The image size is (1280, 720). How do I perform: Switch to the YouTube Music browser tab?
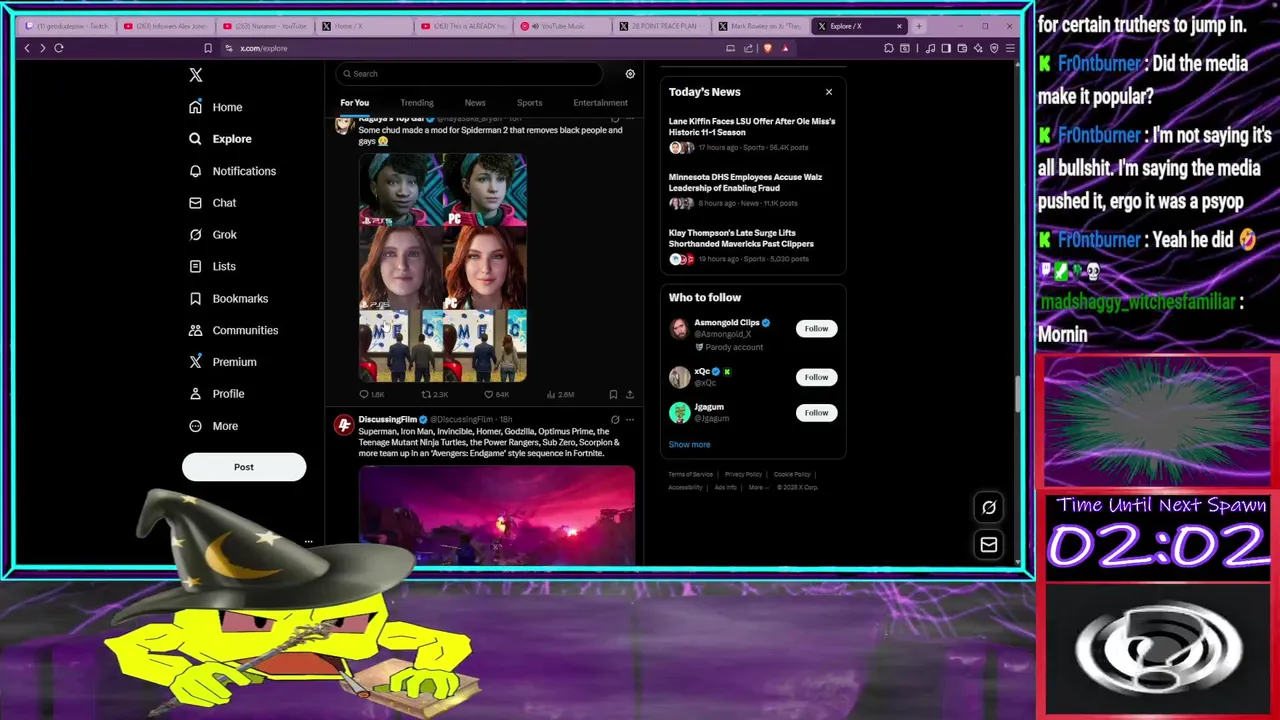tap(560, 26)
